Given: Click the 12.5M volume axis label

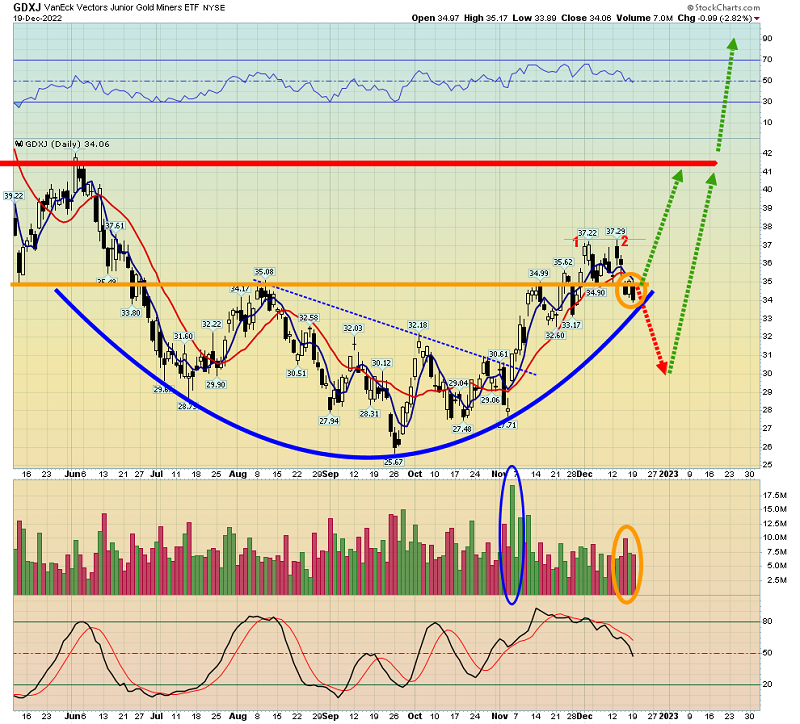Looking at the screenshot, I should coord(774,523).
